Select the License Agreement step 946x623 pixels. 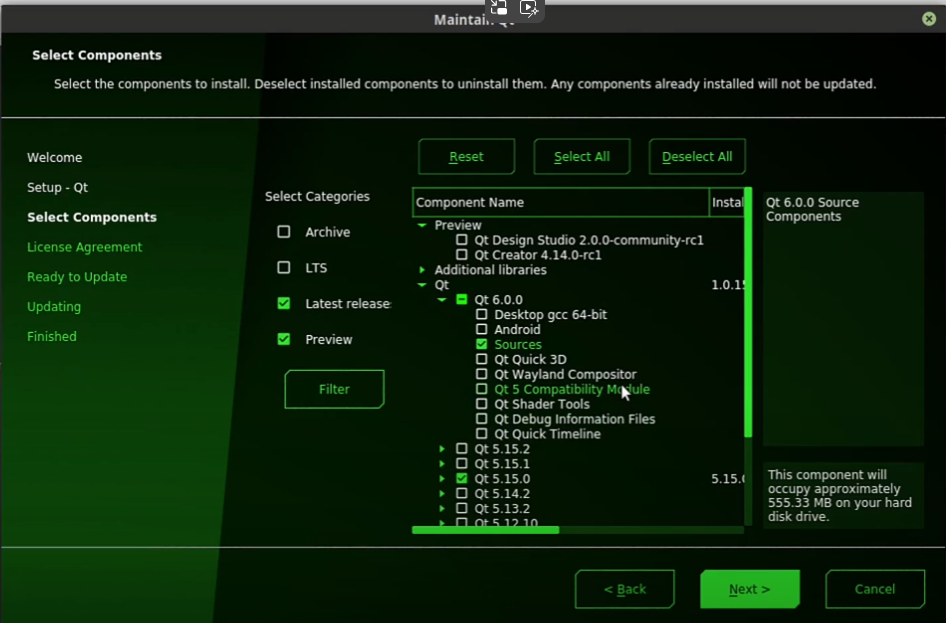point(84,247)
